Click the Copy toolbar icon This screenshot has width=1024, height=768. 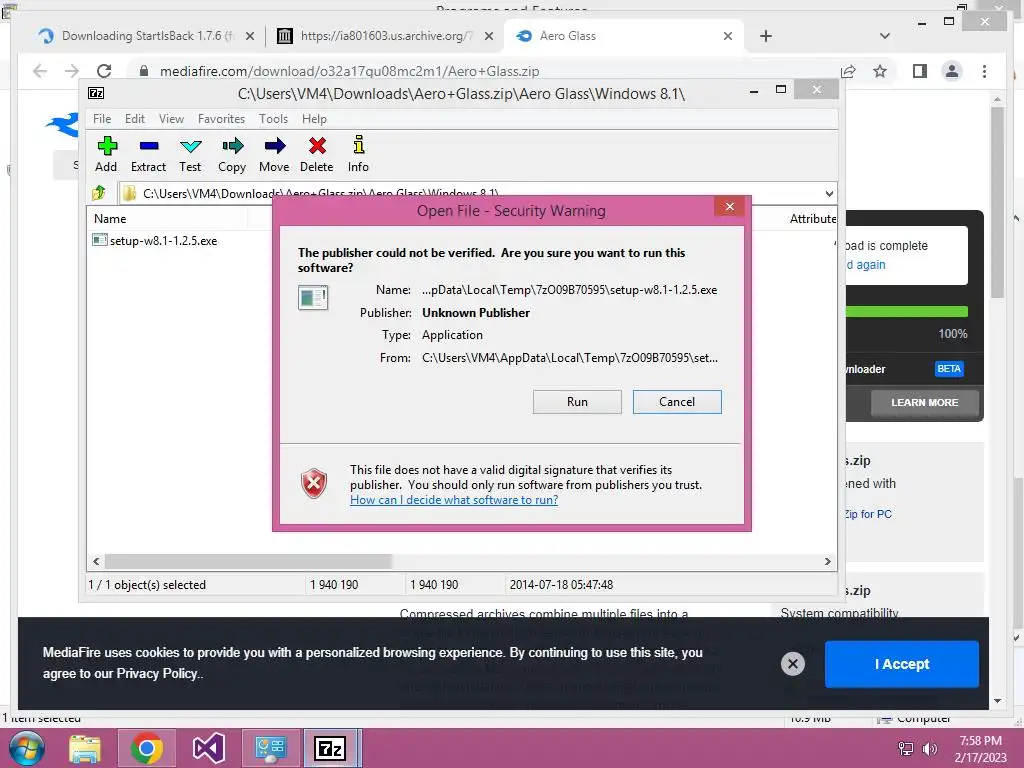coord(232,154)
